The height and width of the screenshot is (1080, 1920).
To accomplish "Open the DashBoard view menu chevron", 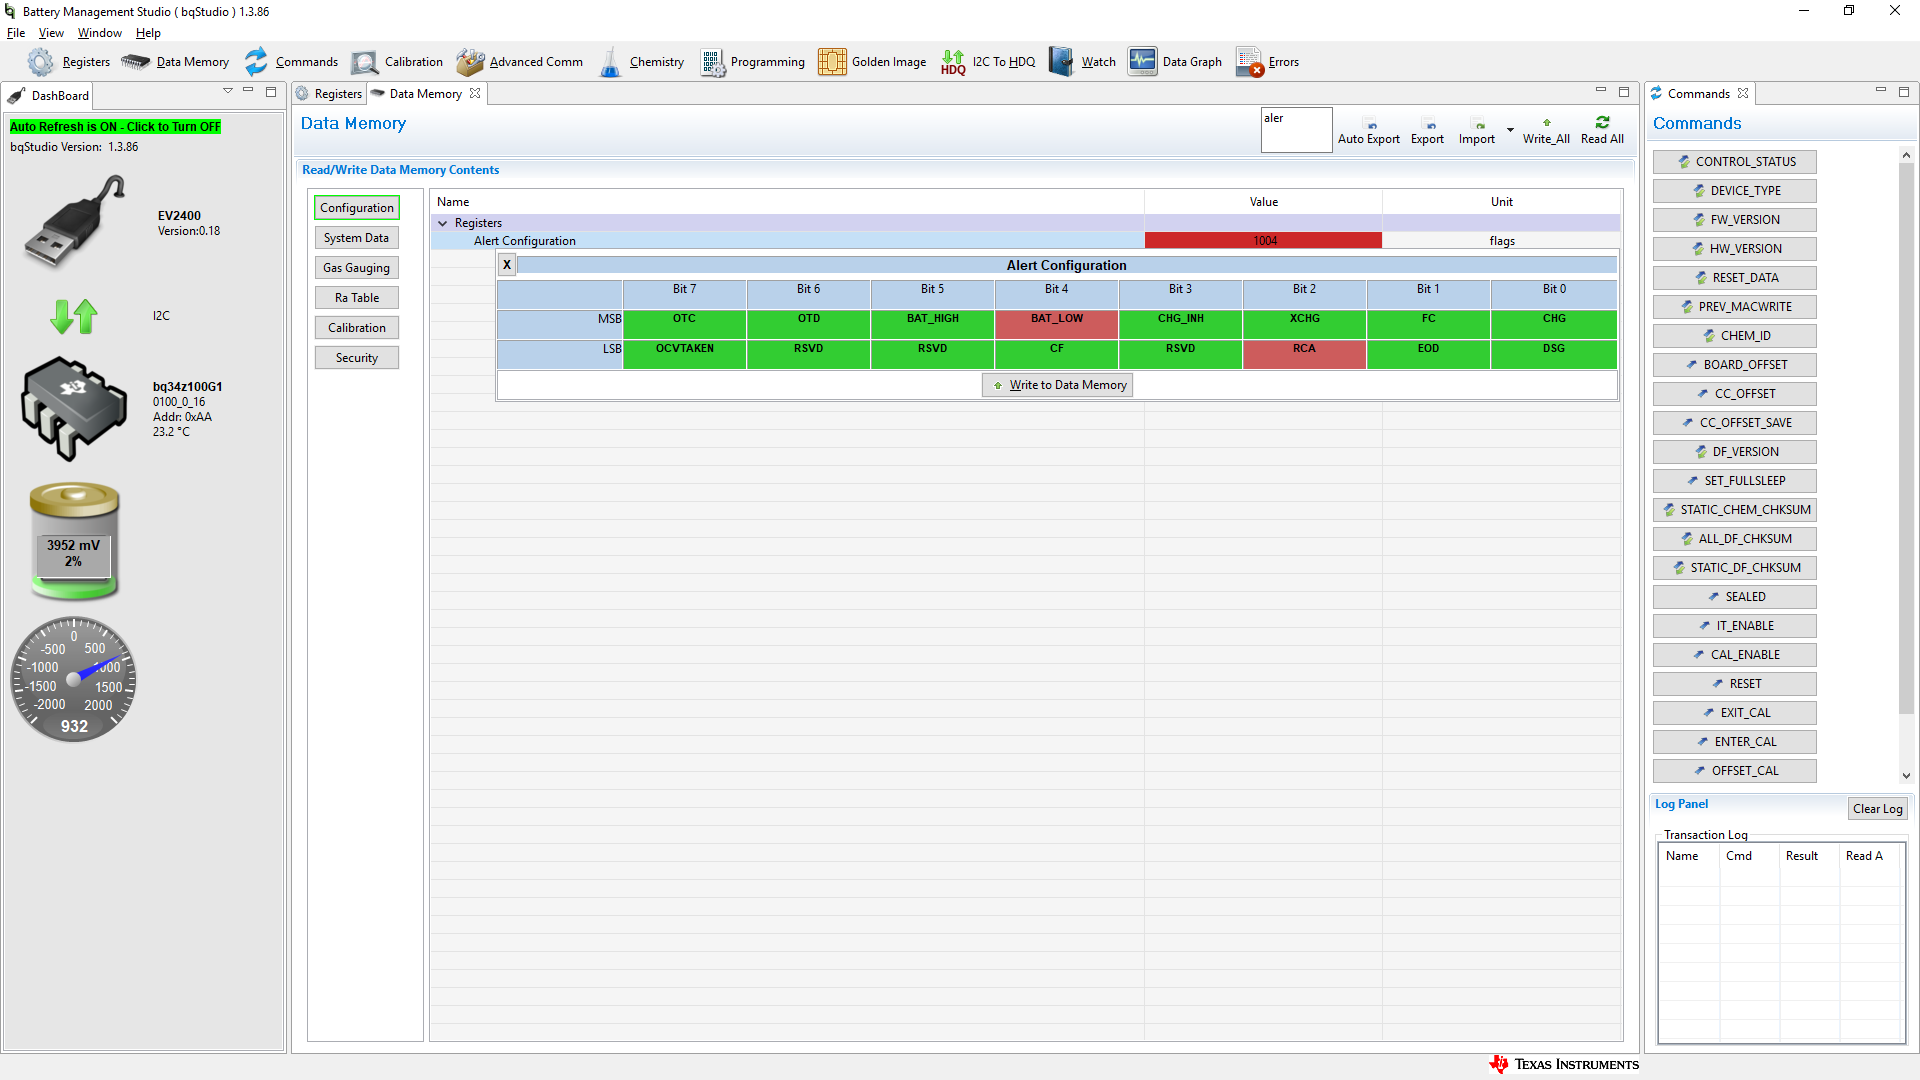I will (228, 91).
